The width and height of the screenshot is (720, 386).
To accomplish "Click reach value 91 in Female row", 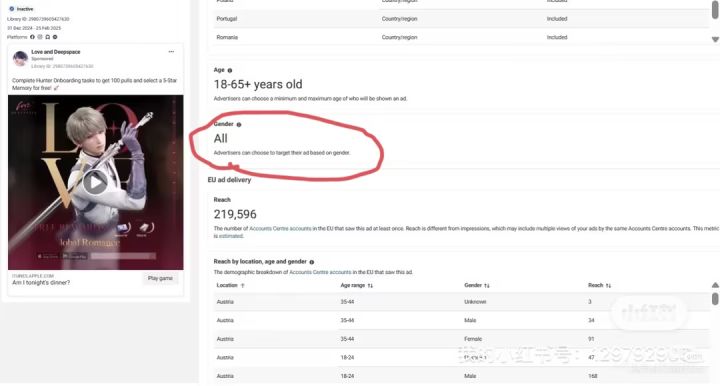I will click(591, 339).
